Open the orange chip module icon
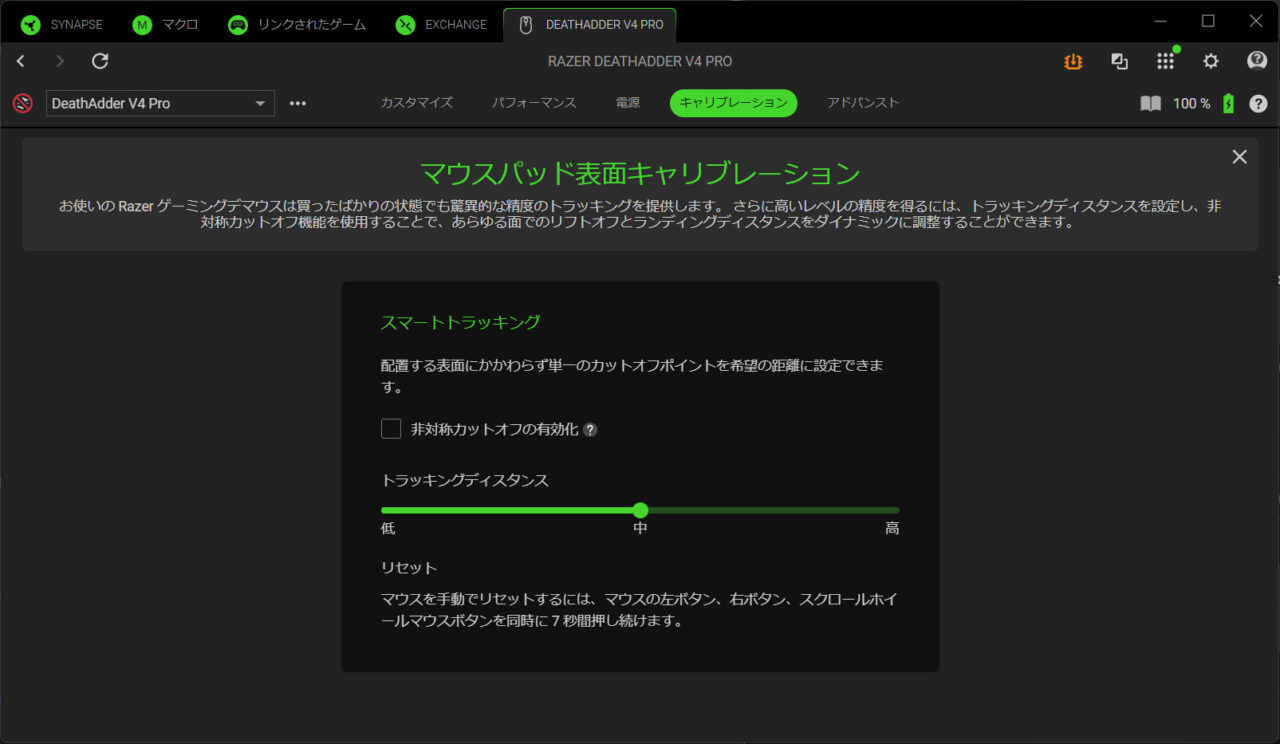 [1073, 61]
